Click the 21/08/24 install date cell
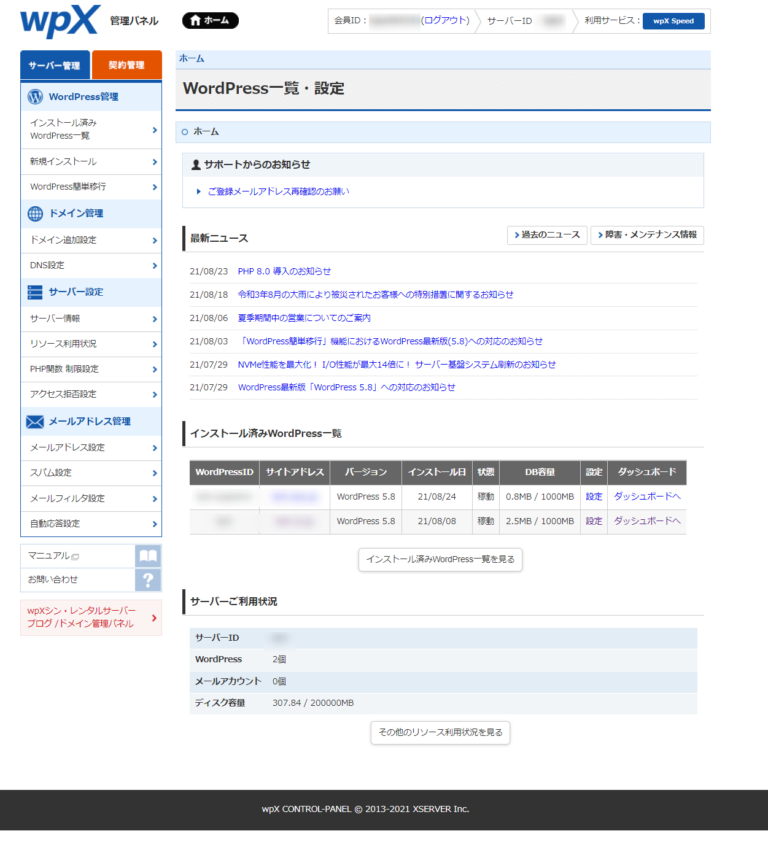Screen dimensions: 768x847 (x=436, y=496)
